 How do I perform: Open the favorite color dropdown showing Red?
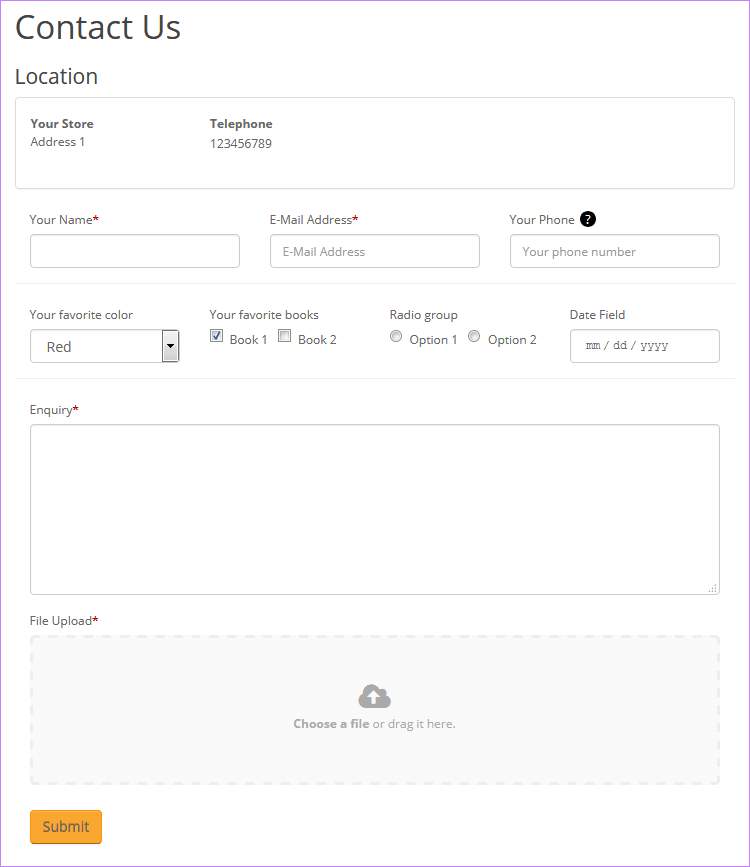coord(105,346)
